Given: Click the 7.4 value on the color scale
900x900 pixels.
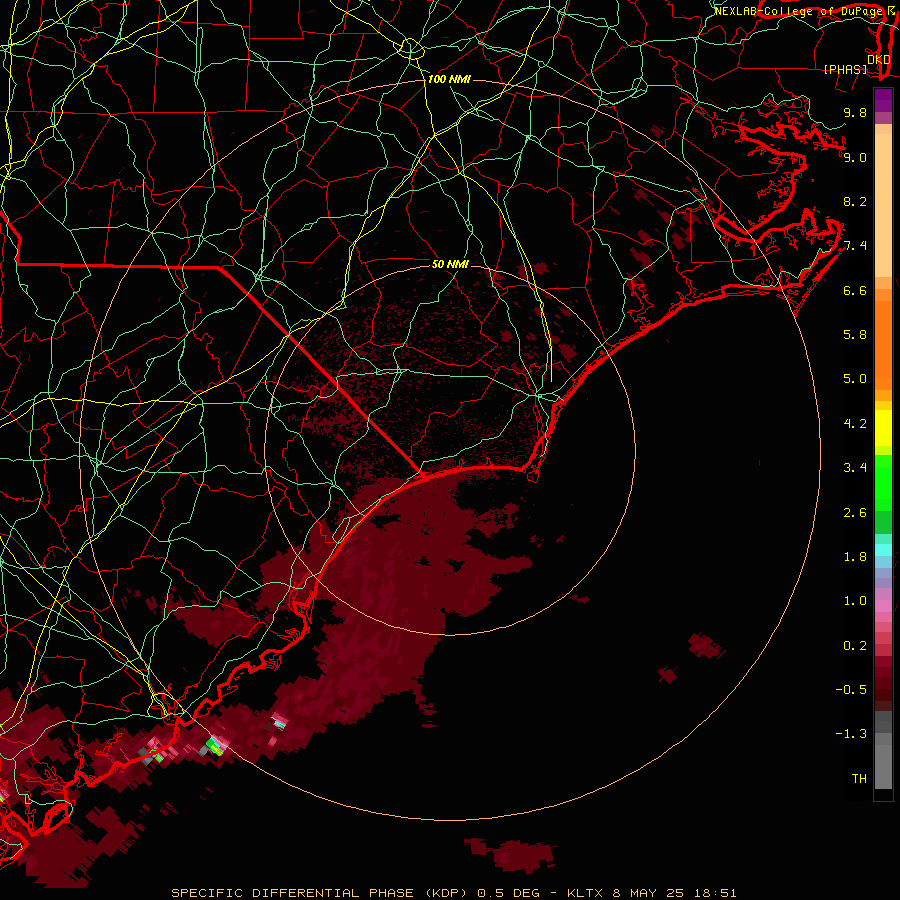Looking at the screenshot, I should click(855, 246).
